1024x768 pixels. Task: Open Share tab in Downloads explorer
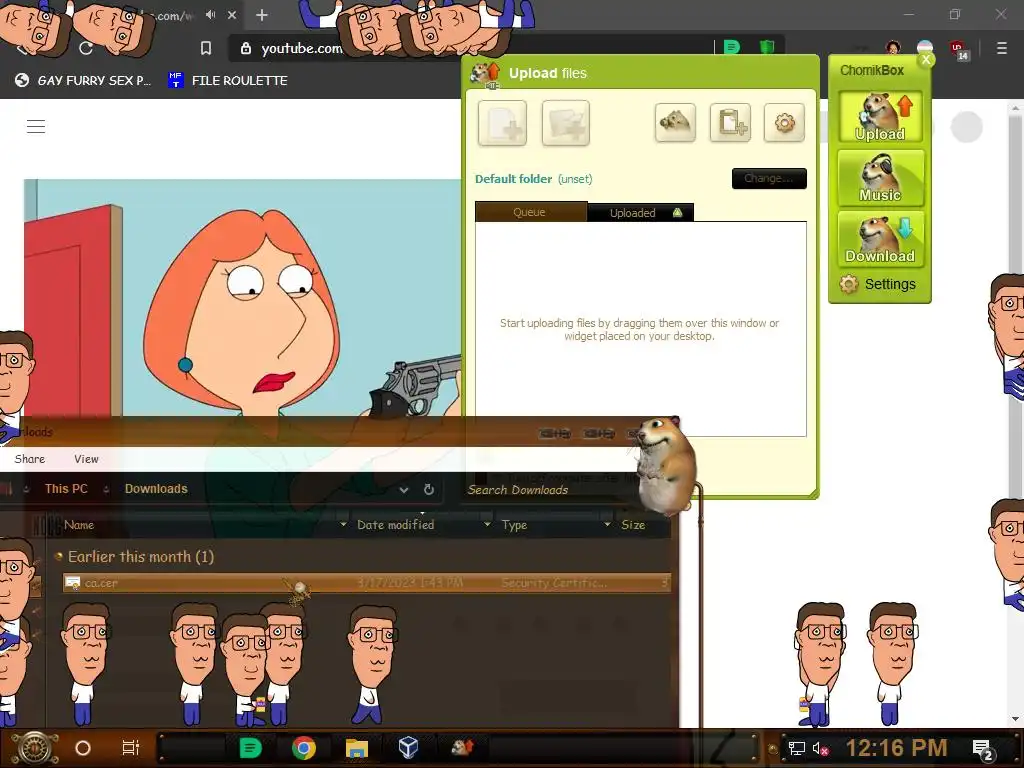click(x=30, y=459)
